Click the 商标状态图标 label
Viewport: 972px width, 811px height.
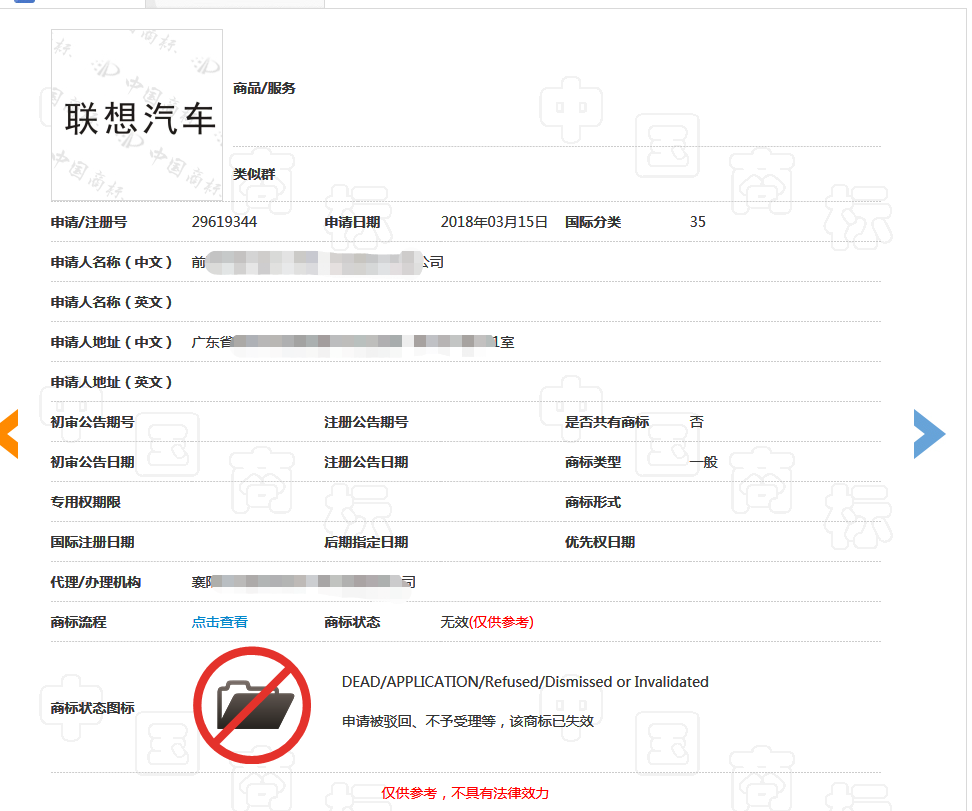(x=92, y=708)
